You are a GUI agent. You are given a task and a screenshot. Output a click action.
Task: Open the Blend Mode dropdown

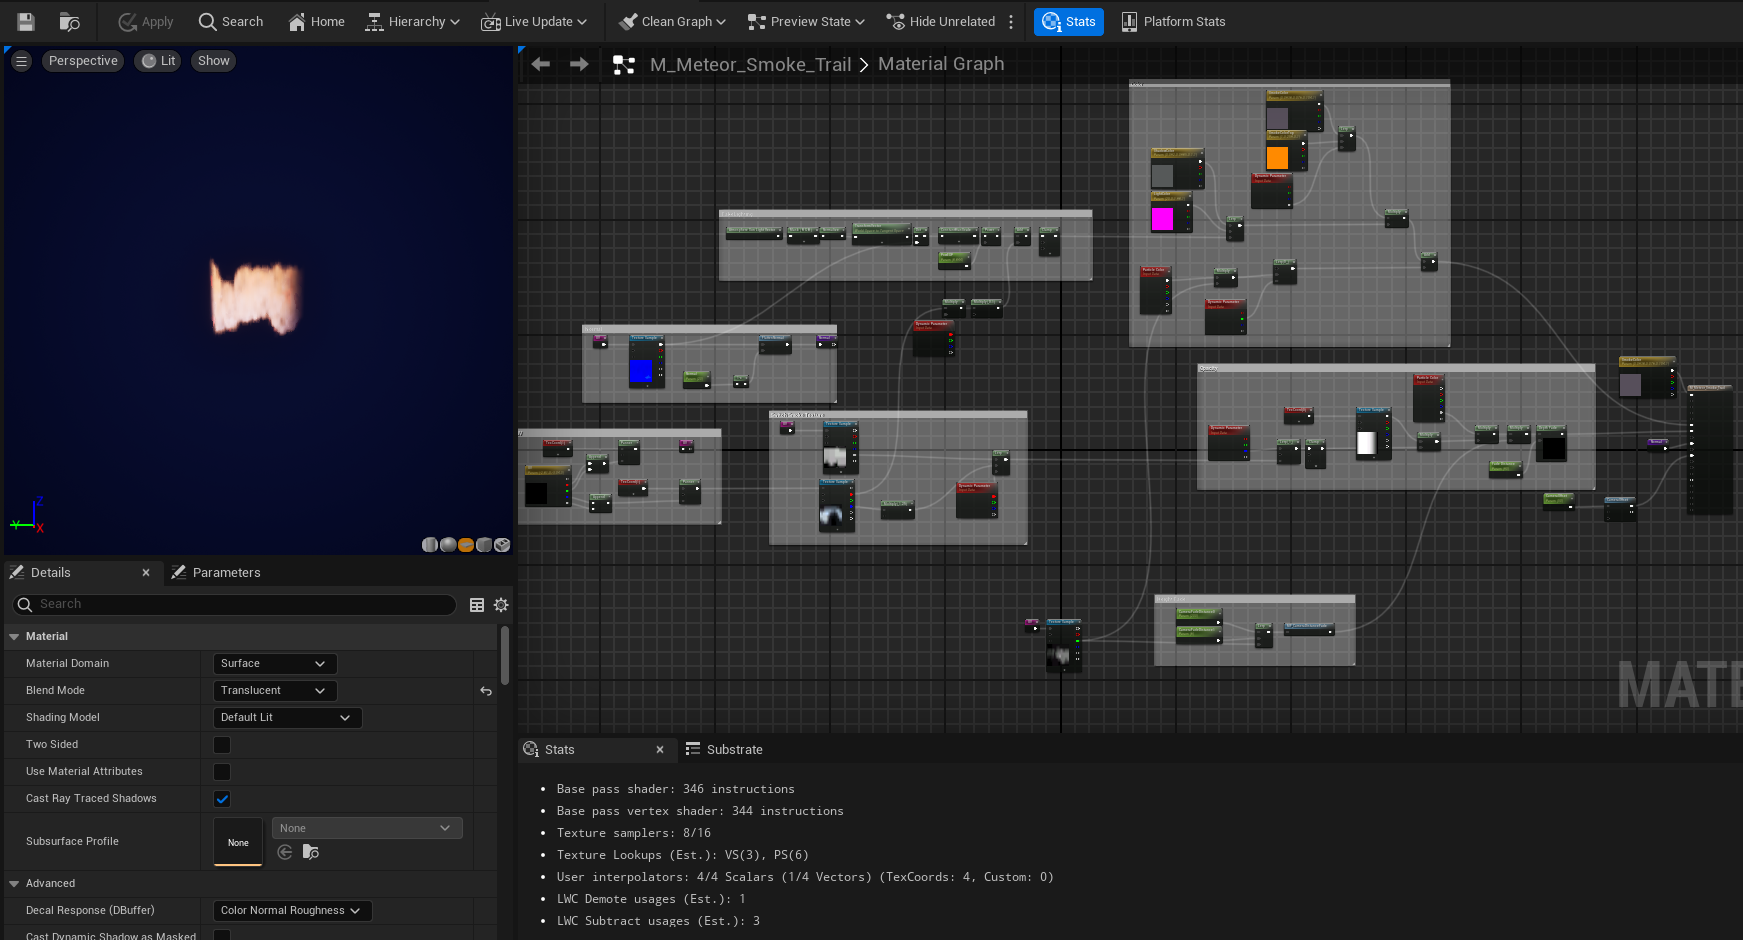[275, 691]
